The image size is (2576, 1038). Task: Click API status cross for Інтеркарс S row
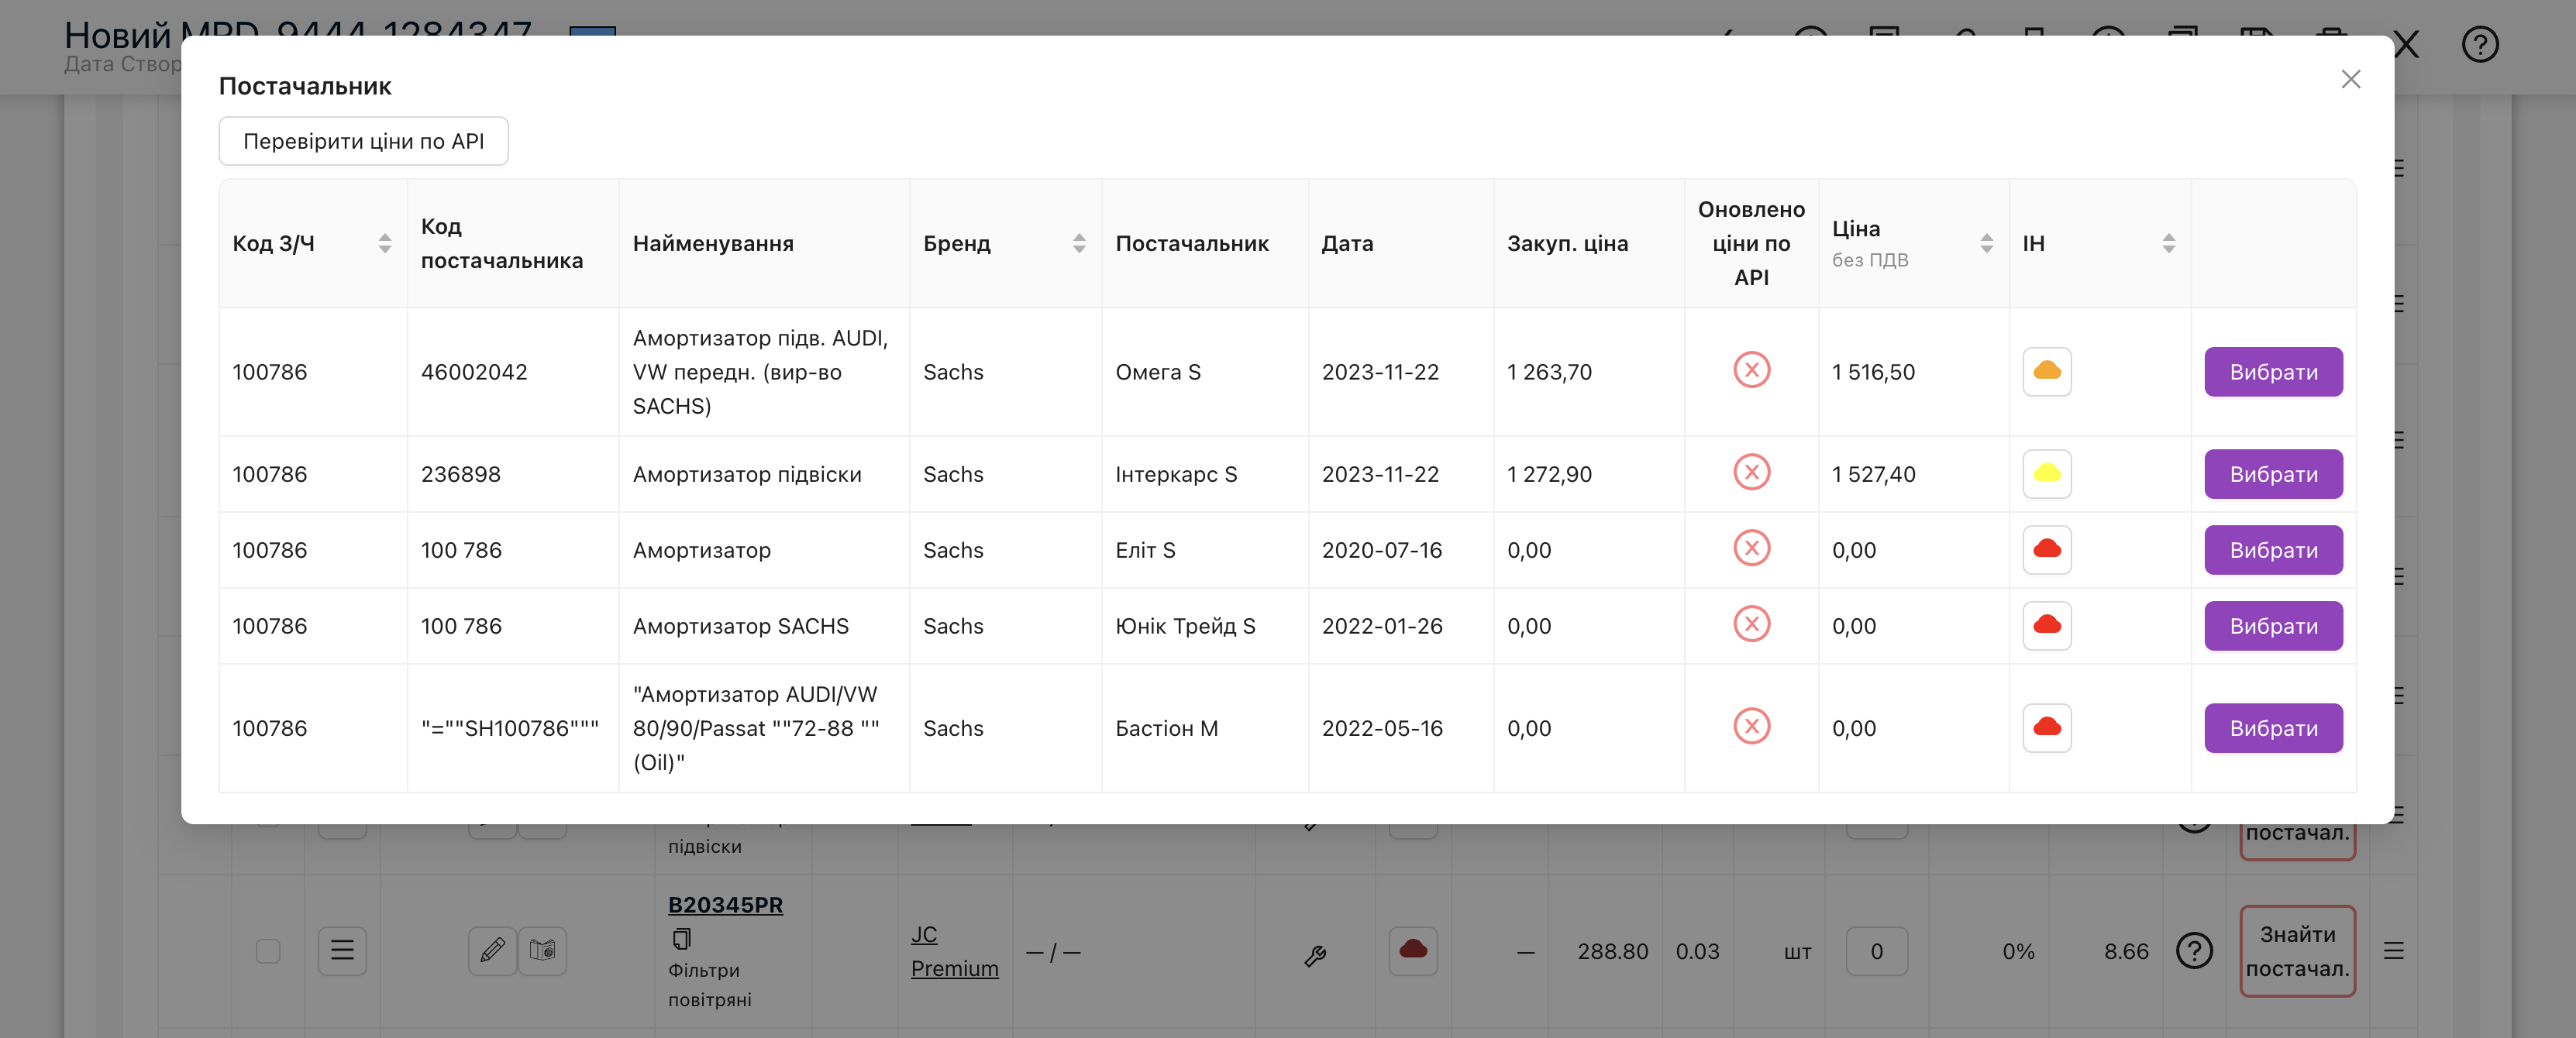(1751, 472)
